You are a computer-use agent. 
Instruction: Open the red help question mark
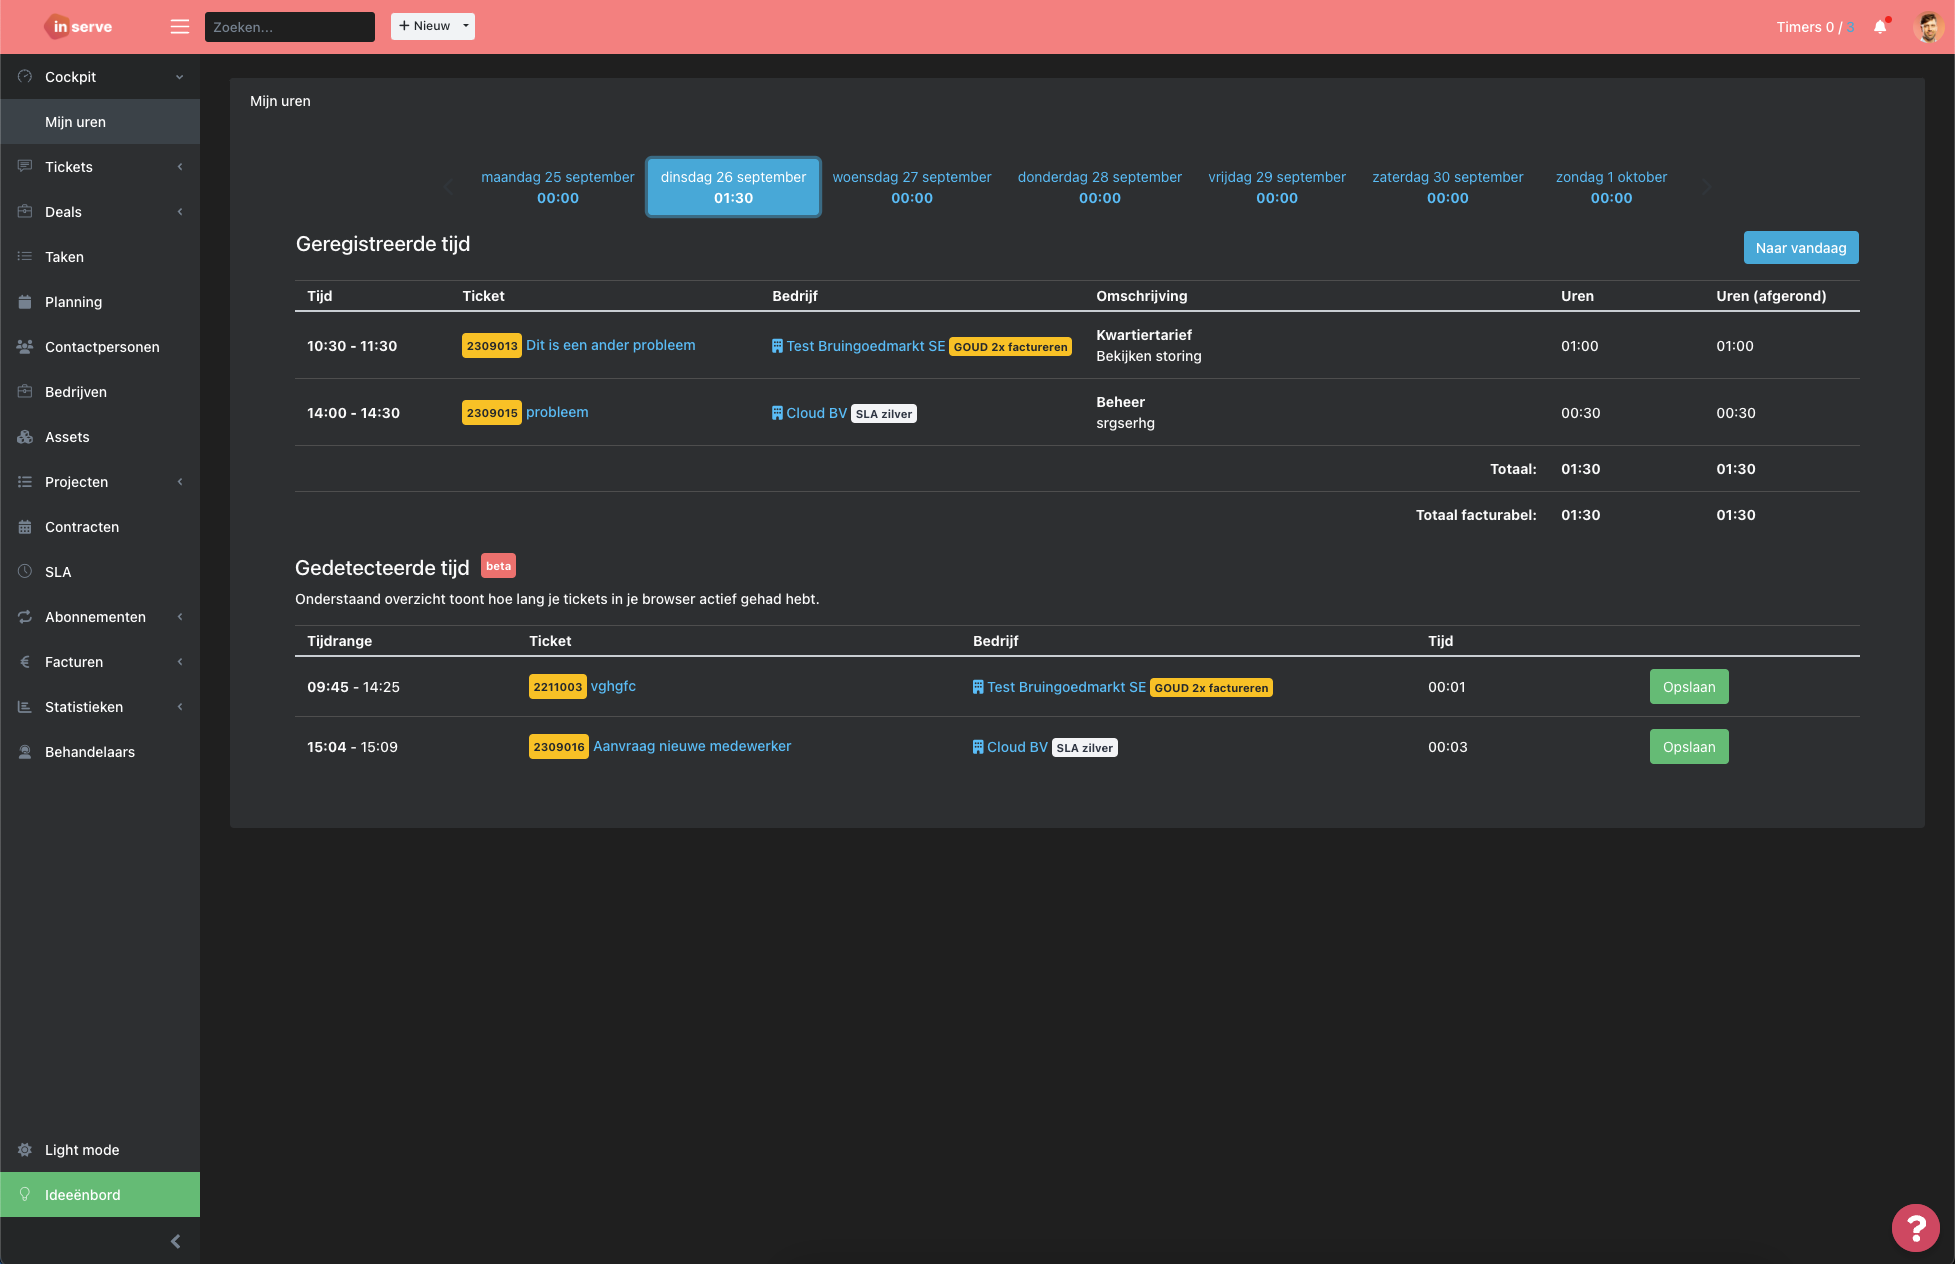[1915, 1227]
